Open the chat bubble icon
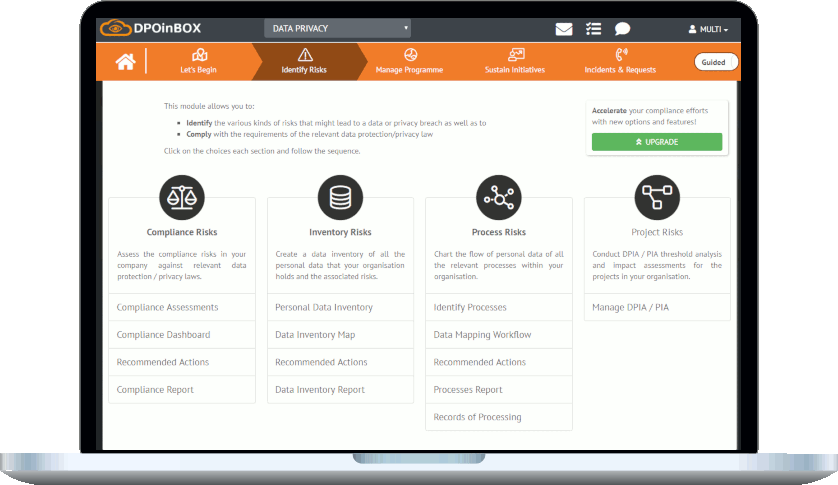This screenshot has width=838, height=485. [622, 29]
